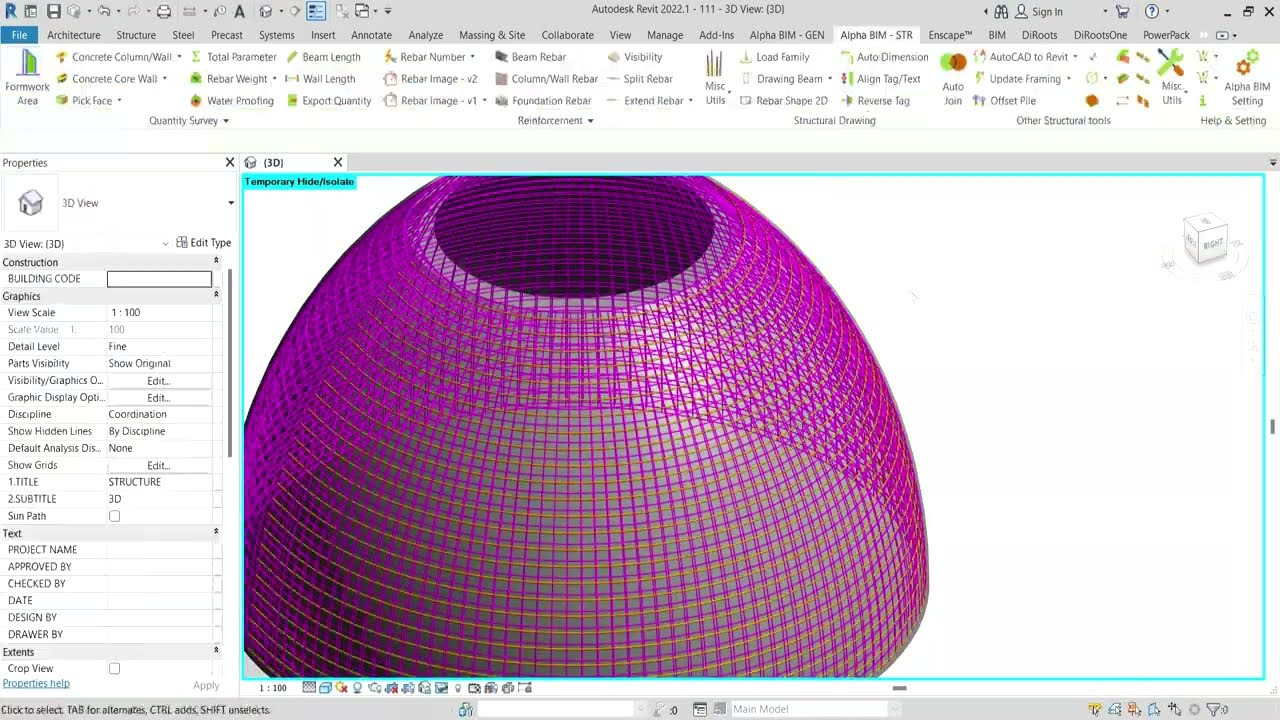This screenshot has width=1280, height=720.
Task: Click the Rebar Shape 2D tool
Action: (783, 101)
